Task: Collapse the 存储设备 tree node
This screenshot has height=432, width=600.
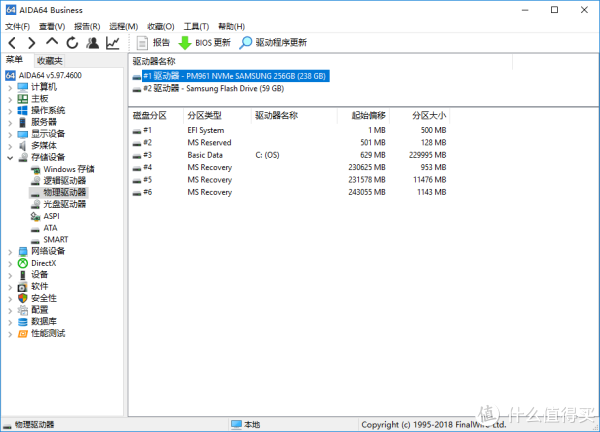Action: 10,158
